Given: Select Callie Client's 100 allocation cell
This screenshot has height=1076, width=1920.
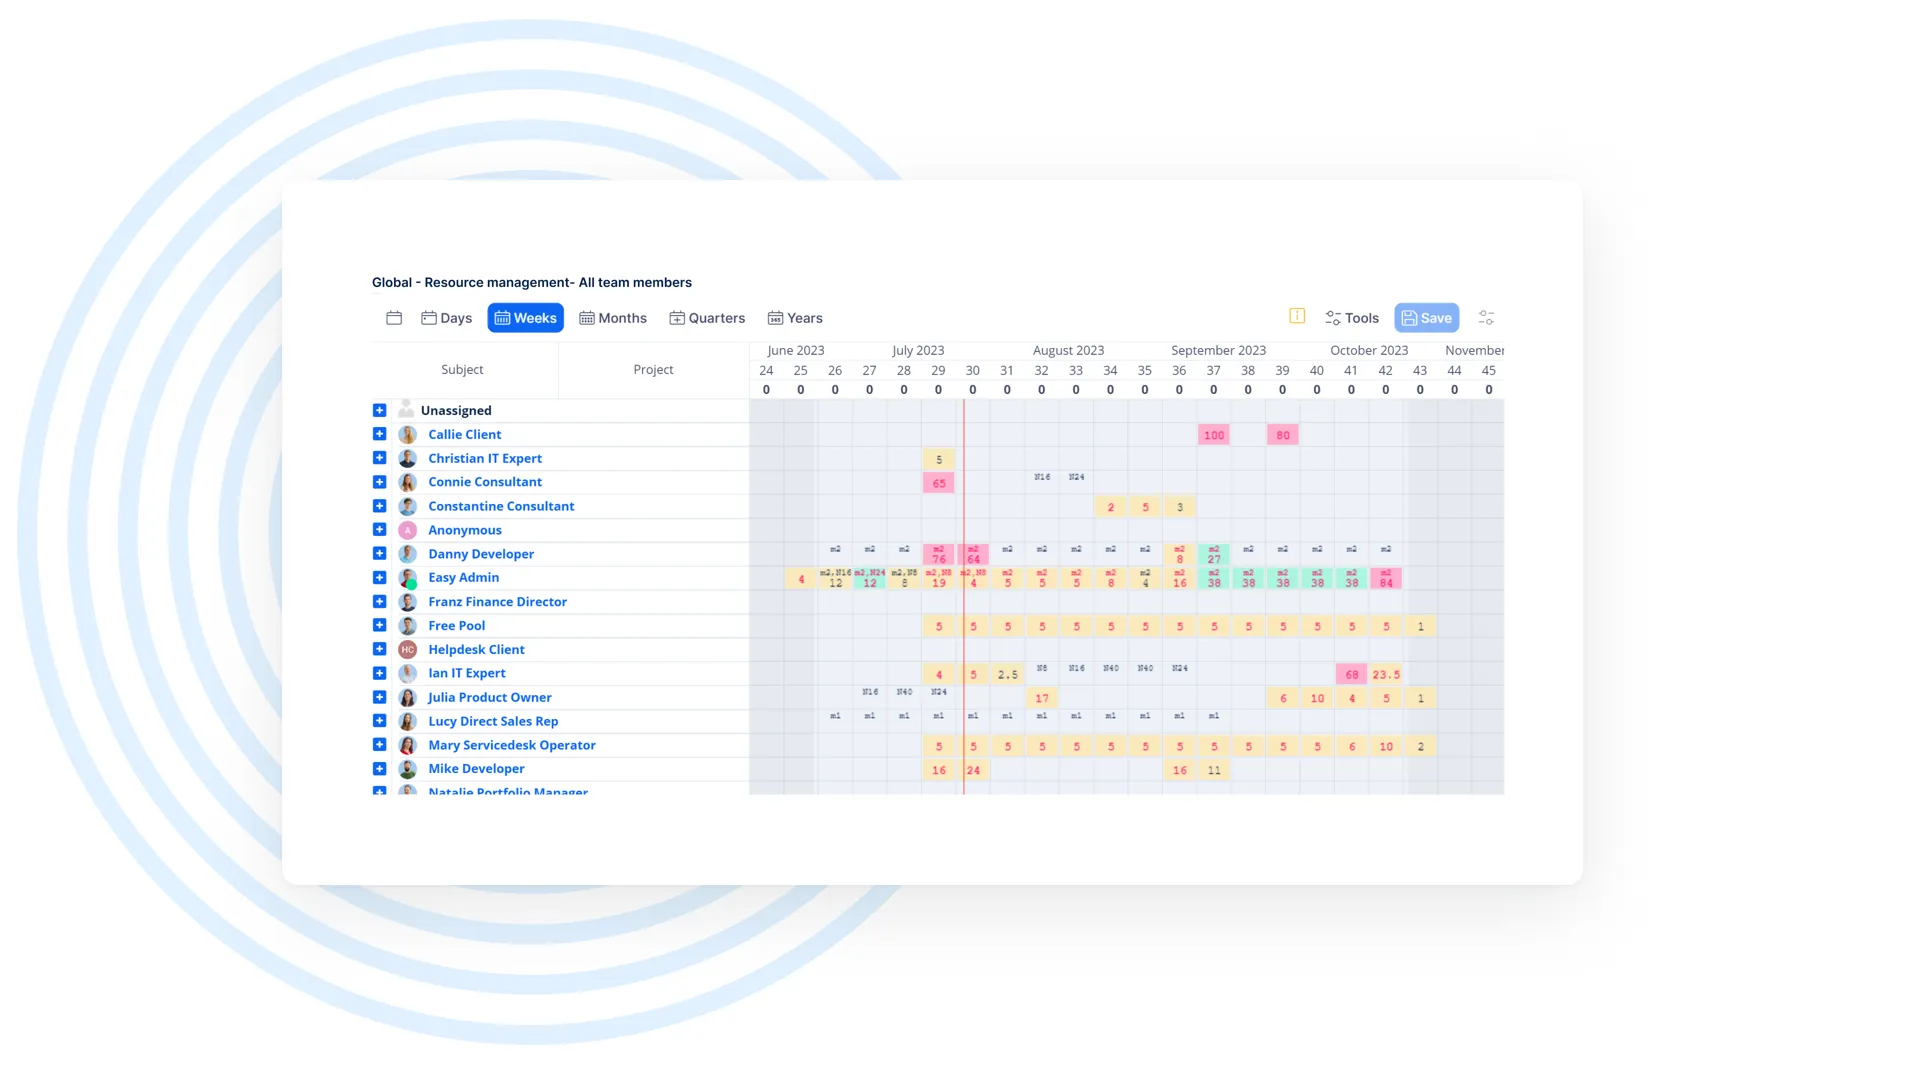Looking at the screenshot, I should pyautogui.click(x=1213, y=435).
